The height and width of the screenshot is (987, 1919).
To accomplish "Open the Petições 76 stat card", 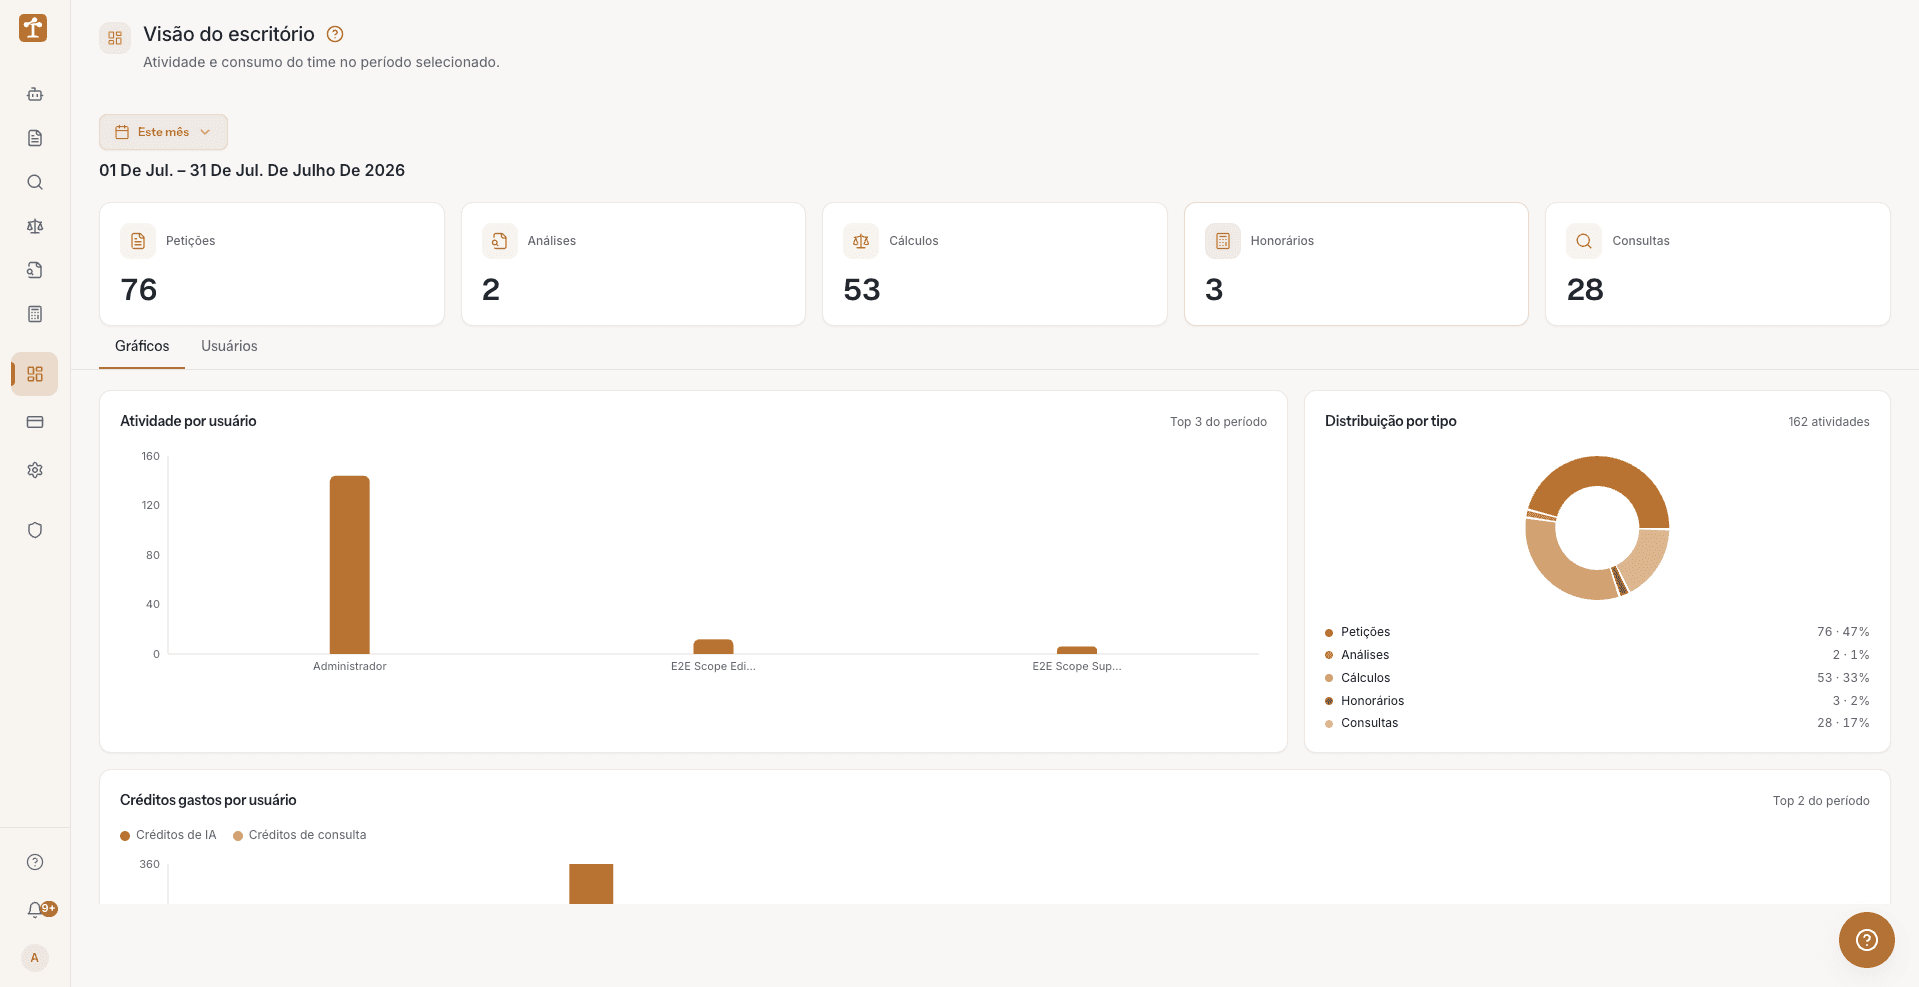I will pyautogui.click(x=272, y=264).
